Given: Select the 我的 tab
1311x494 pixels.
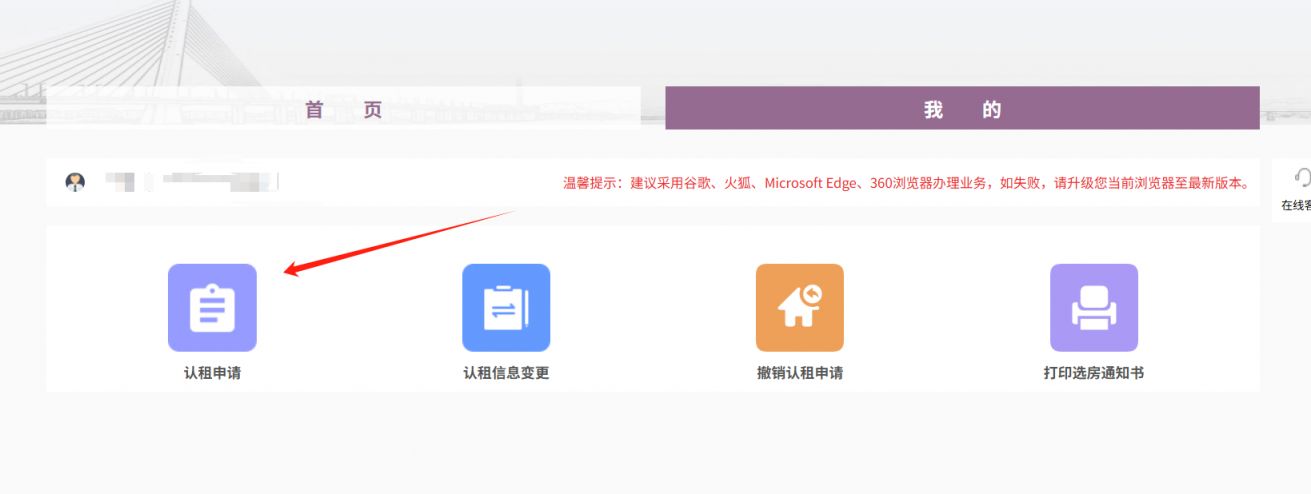Looking at the screenshot, I should tap(962, 108).
